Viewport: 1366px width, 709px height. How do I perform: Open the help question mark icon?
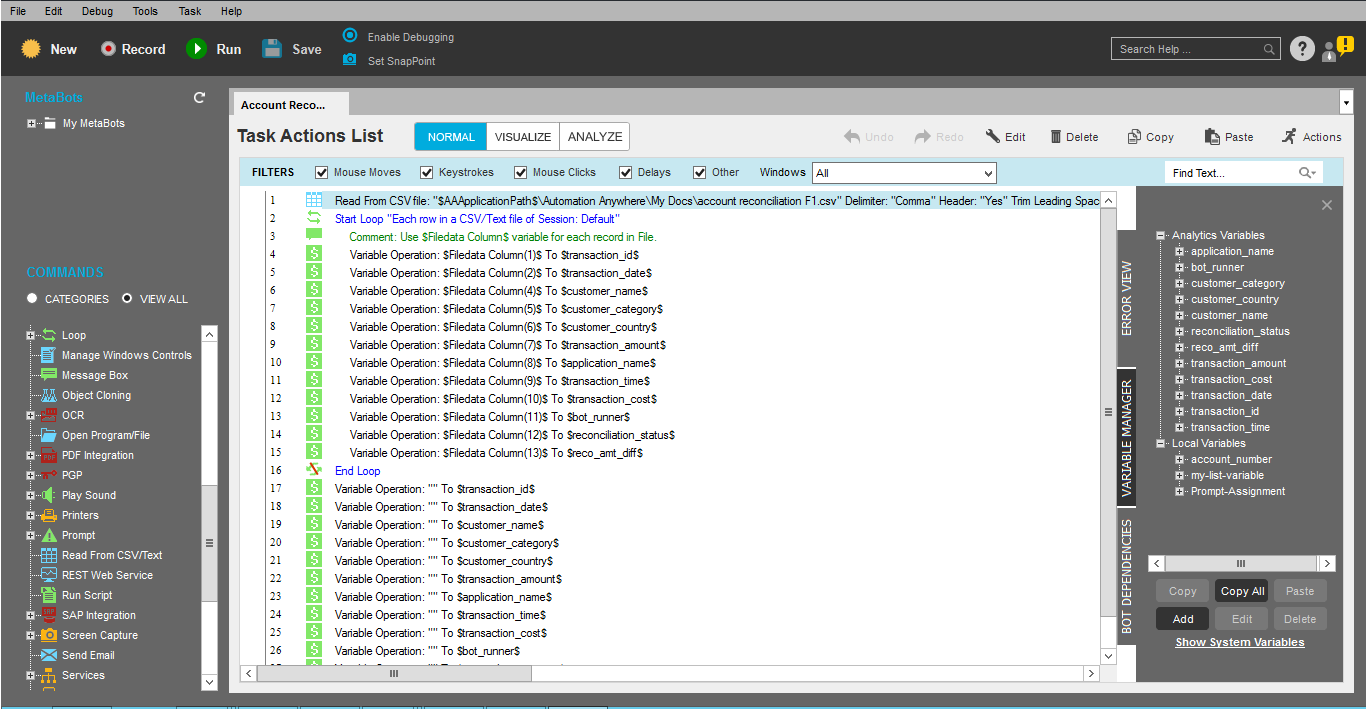pyautogui.click(x=1301, y=49)
